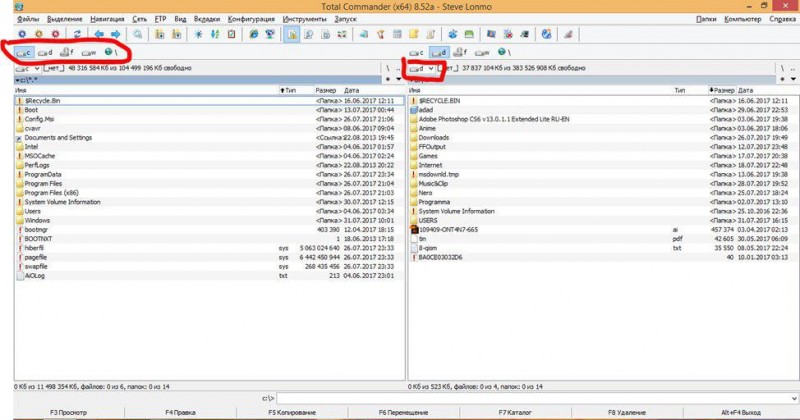Click F3 Просмотр button

click(68, 412)
